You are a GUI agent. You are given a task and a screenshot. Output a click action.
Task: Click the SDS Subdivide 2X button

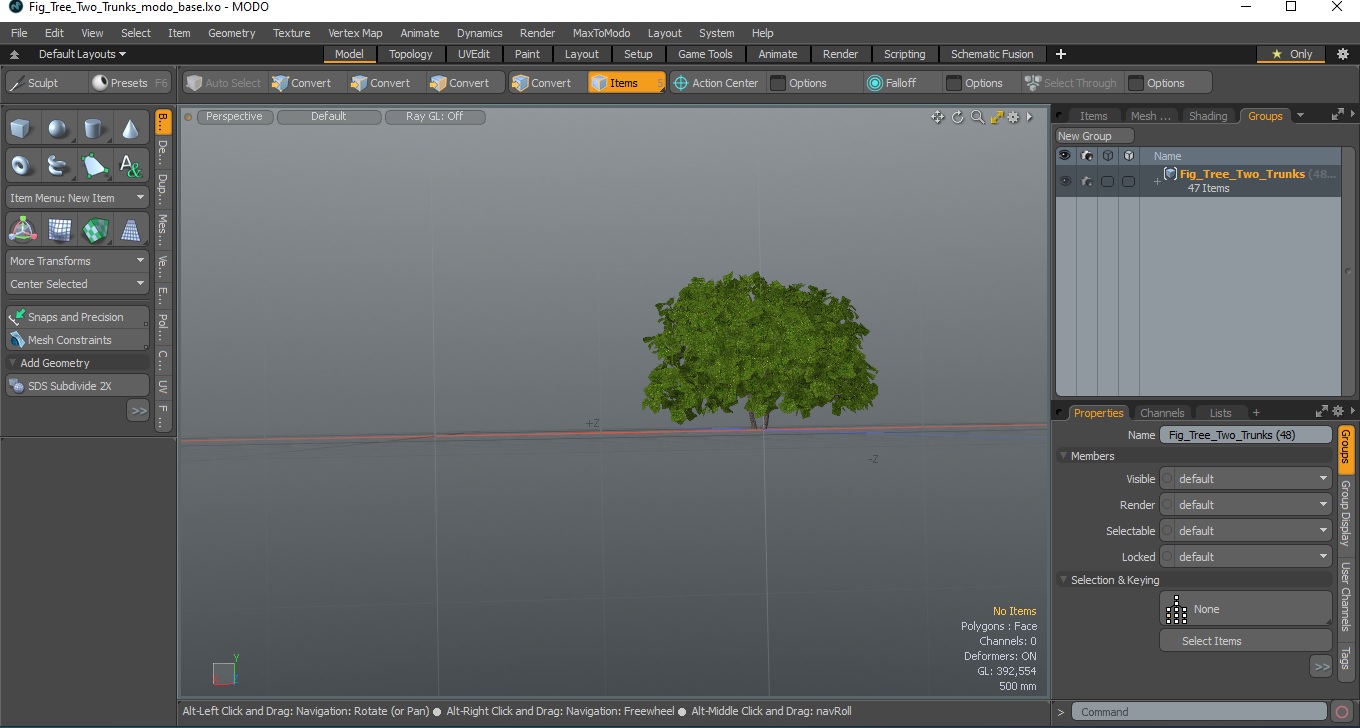coord(77,386)
